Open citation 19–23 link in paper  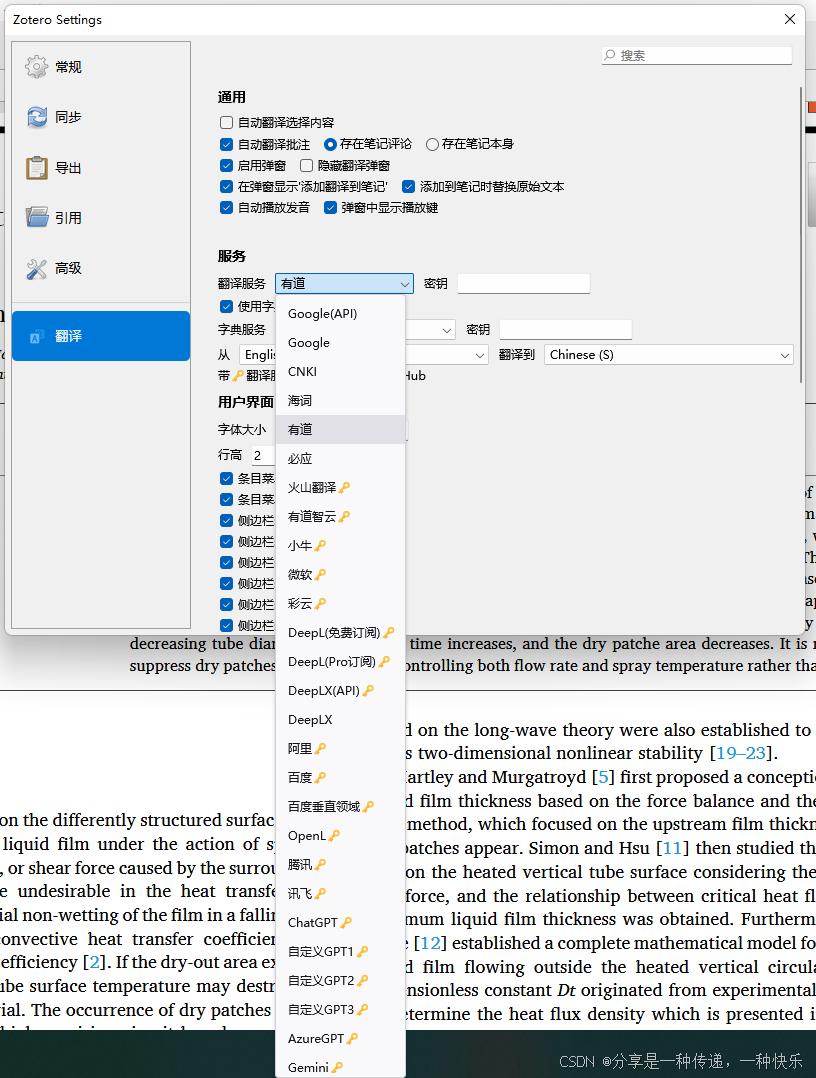click(741, 754)
